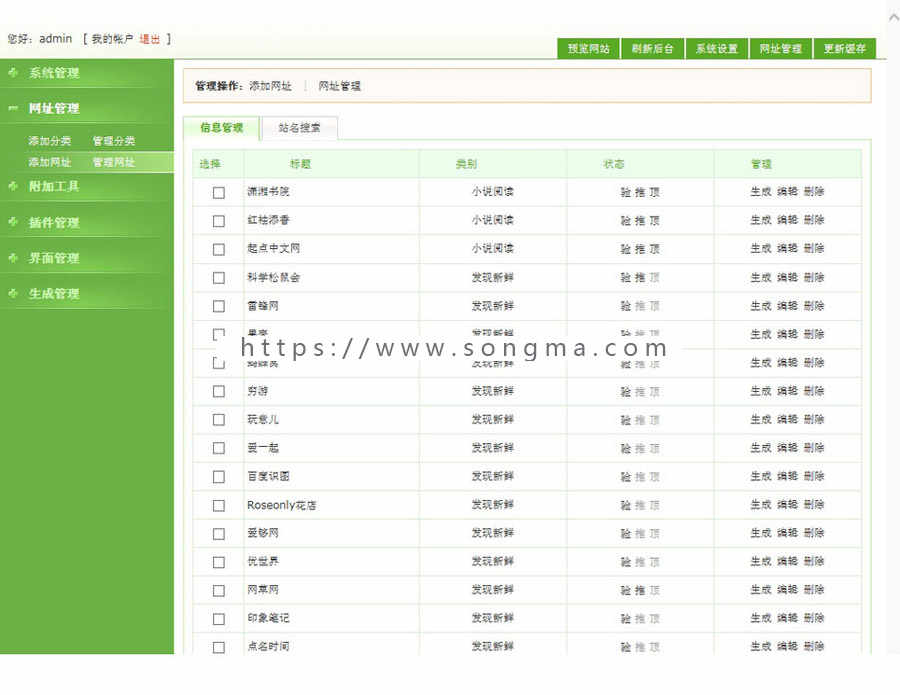Image resolution: width=900 pixels, height=695 pixels.
Task: Click 网址管理 in the 管理操作 bar
Action: point(340,86)
